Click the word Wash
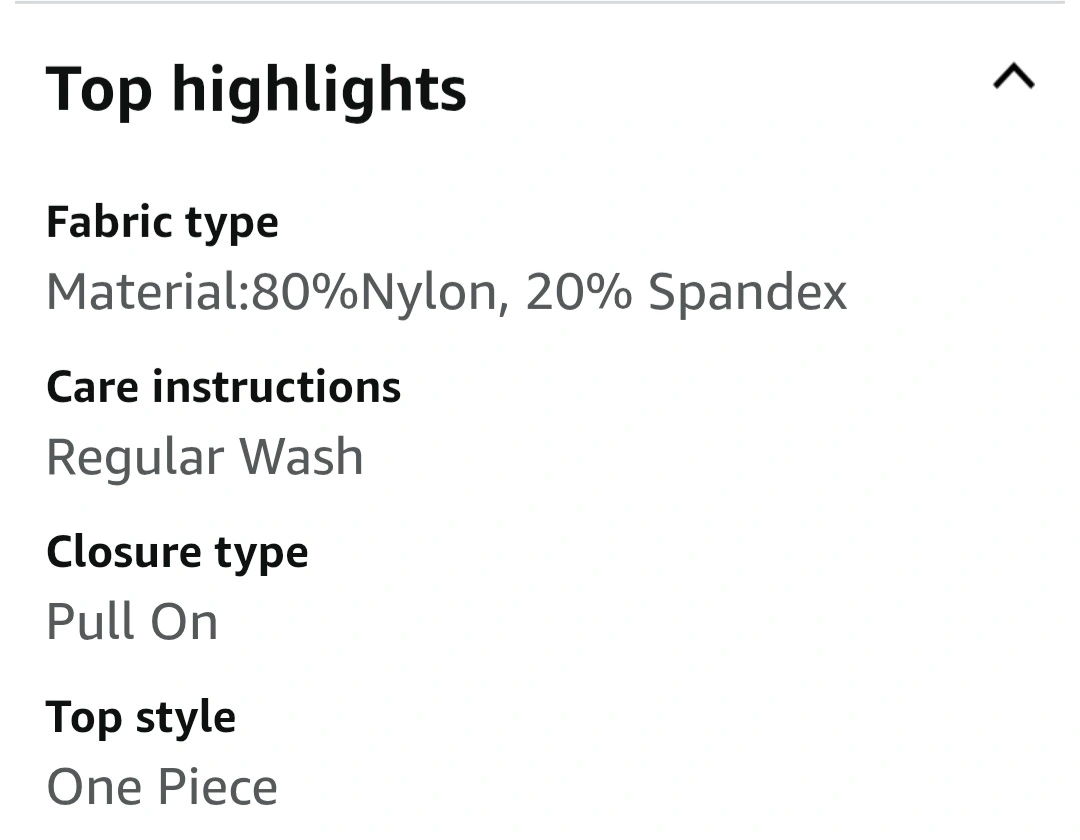The image size is (1080, 840). [300, 457]
